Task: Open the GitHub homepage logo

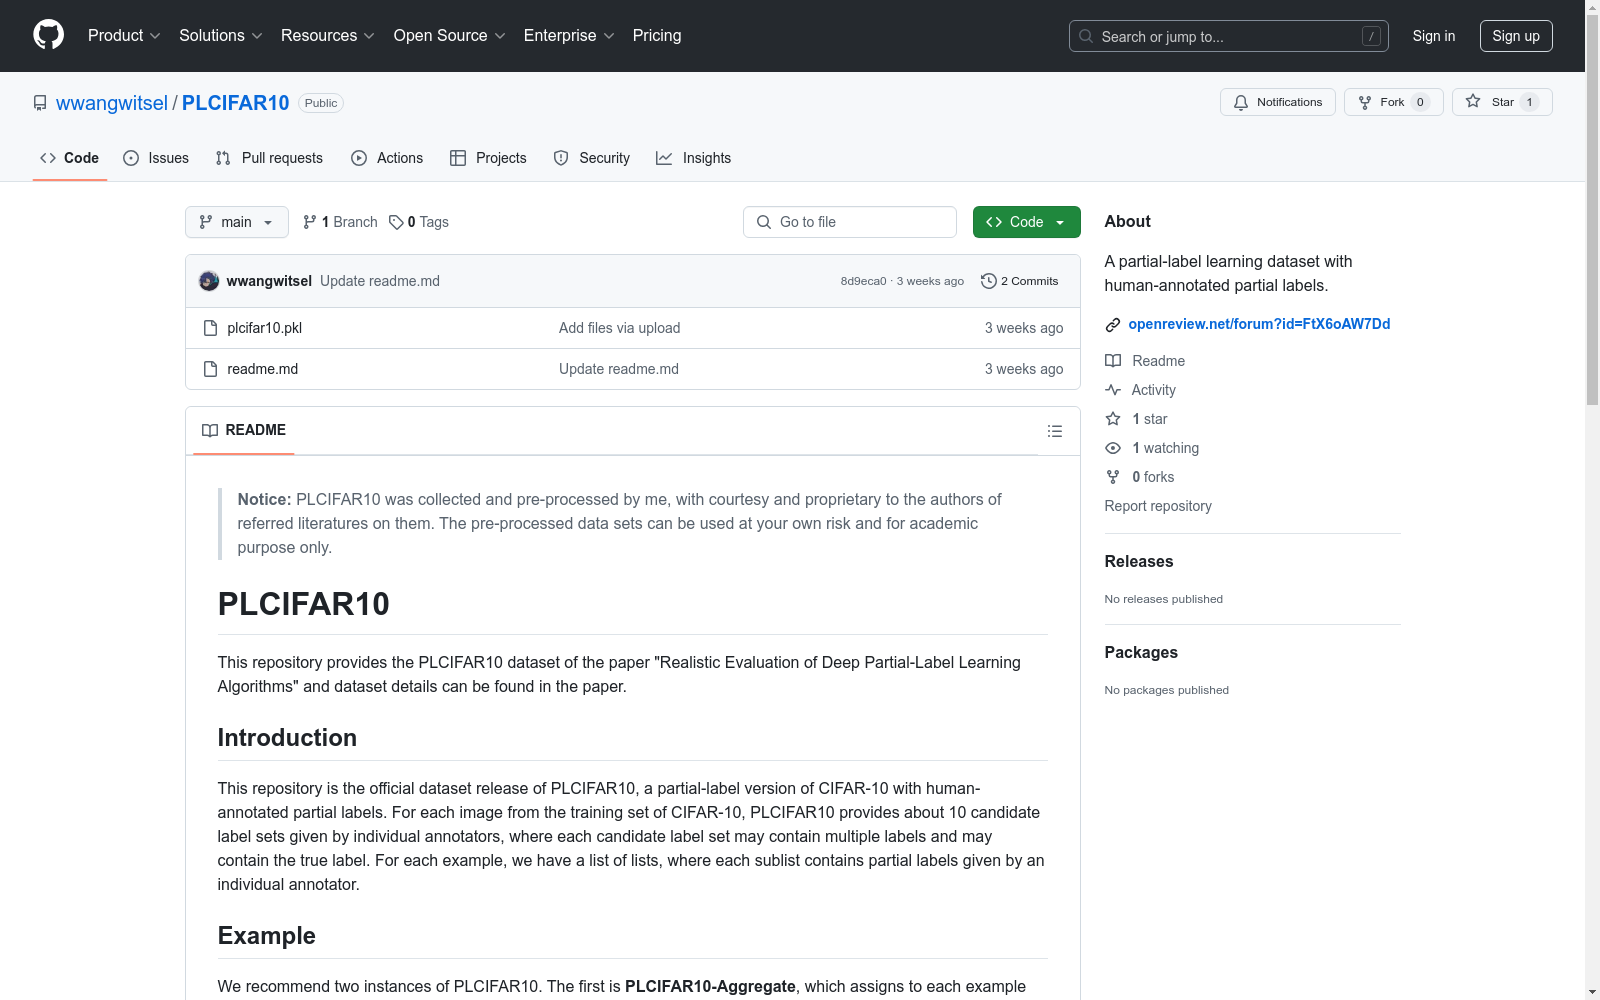Action: pos(48,35)
